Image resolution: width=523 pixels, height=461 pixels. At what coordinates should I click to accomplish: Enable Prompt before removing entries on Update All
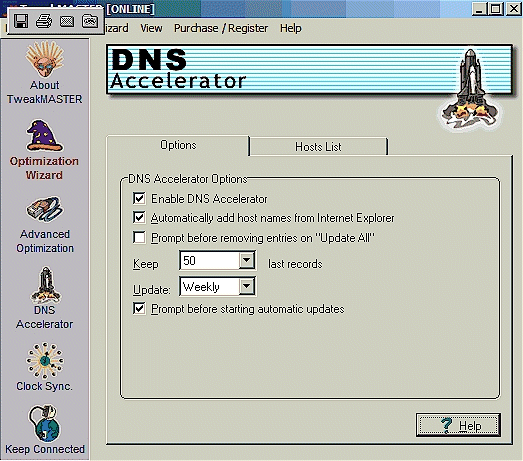(139, 238)
